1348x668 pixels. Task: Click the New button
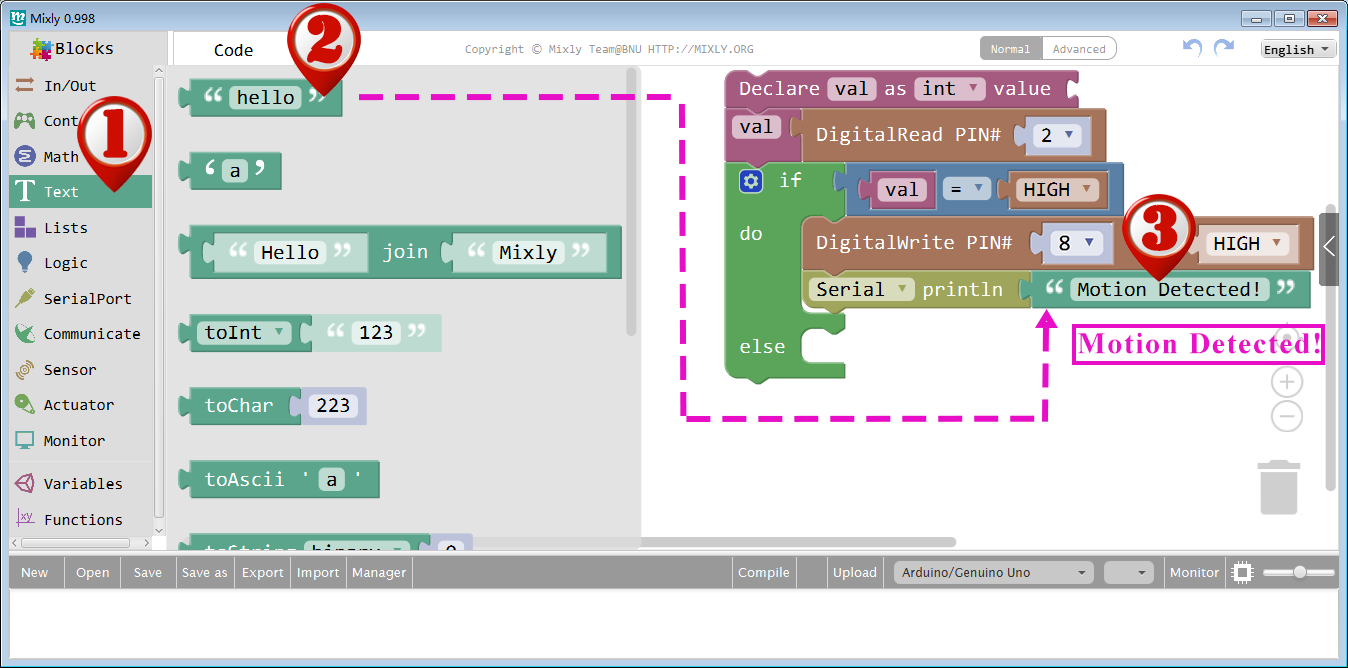pos(35,573)
